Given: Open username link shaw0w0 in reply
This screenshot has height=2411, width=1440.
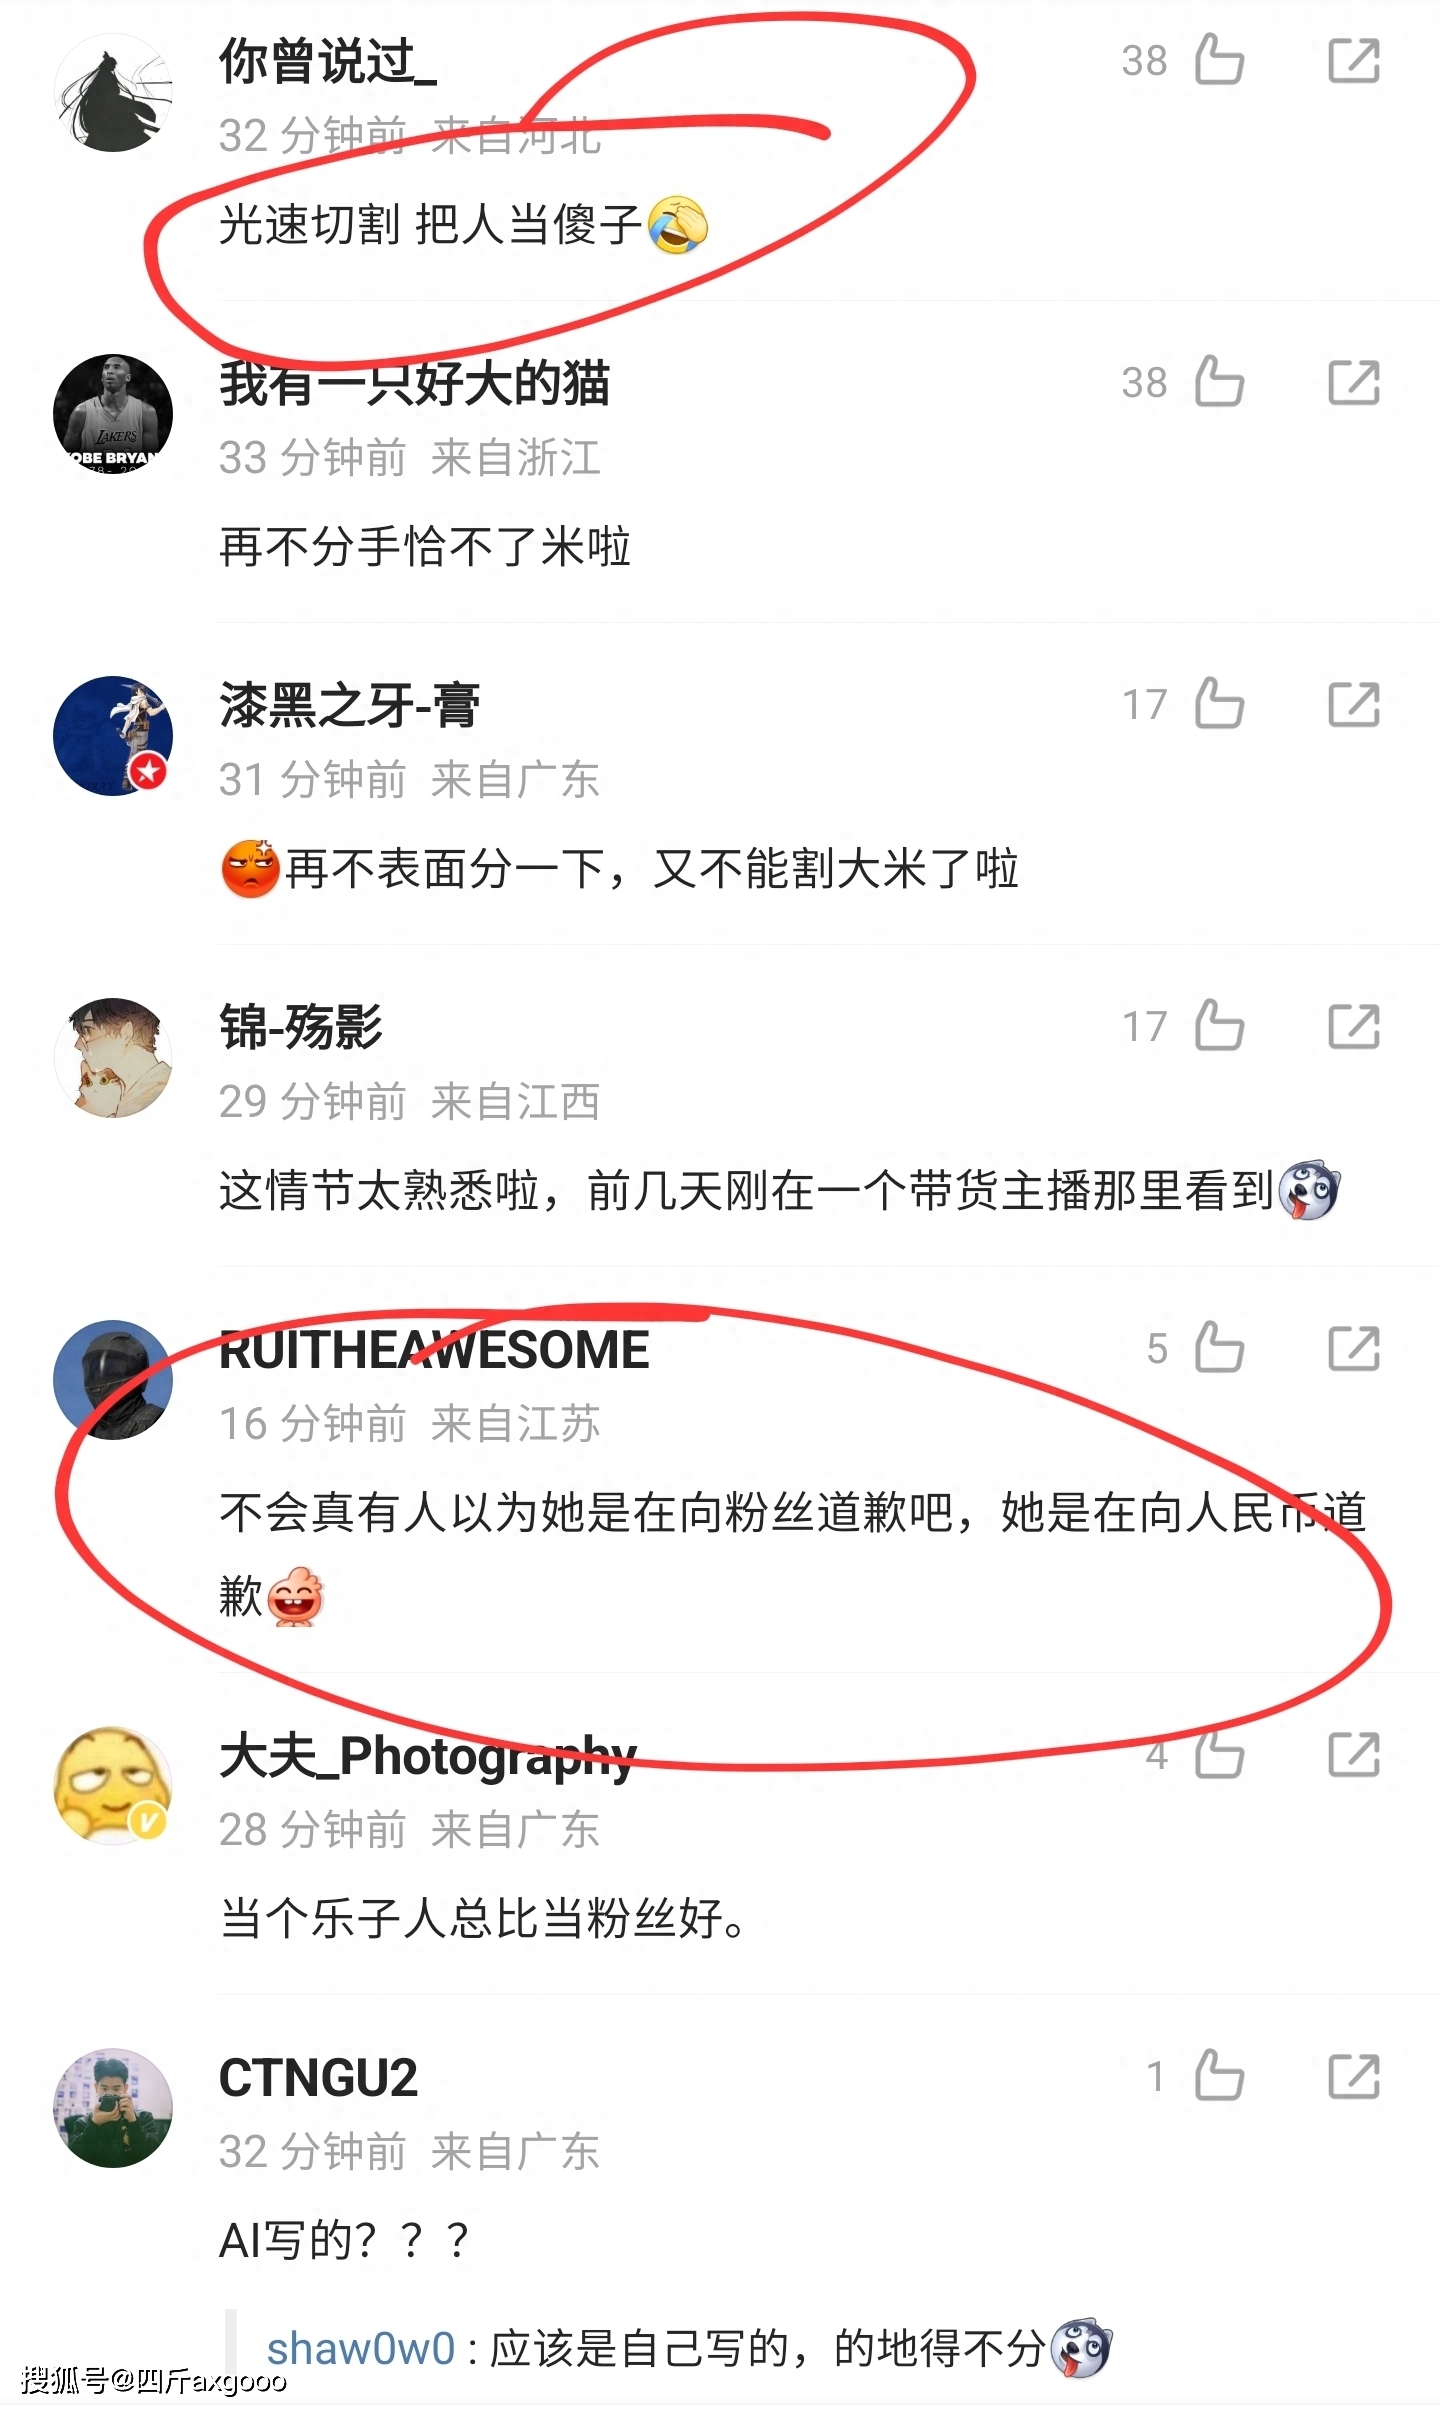Looking at the screenshot, I should (360, 2348).
